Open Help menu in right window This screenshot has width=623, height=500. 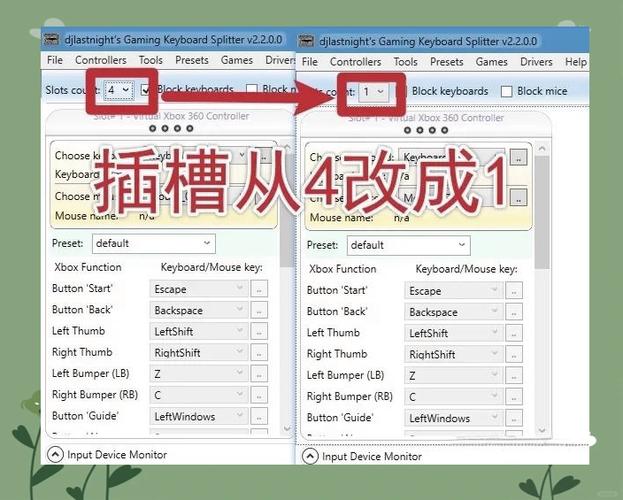[576, 62]
